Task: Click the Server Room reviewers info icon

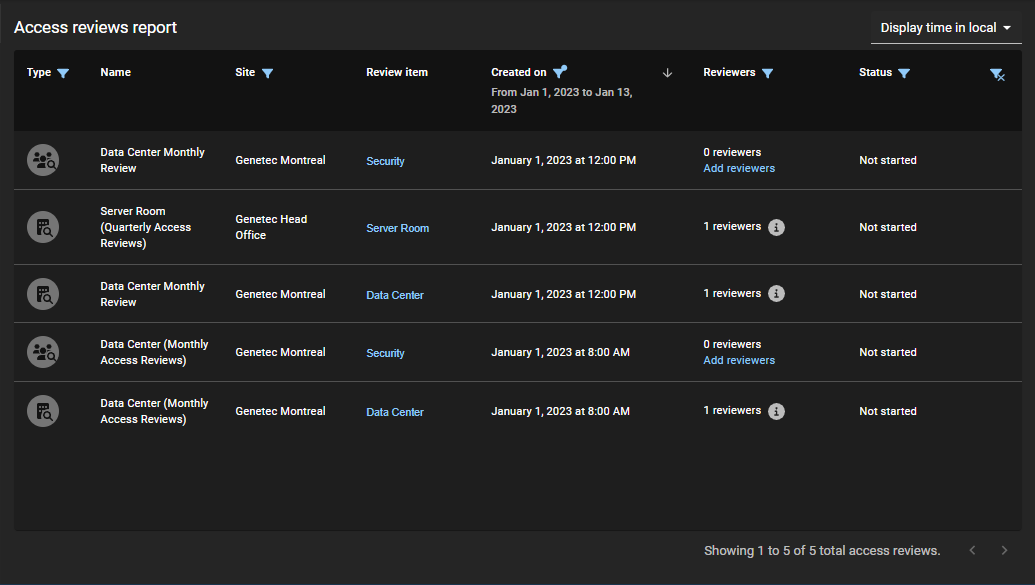Action: tap(776, 227)
